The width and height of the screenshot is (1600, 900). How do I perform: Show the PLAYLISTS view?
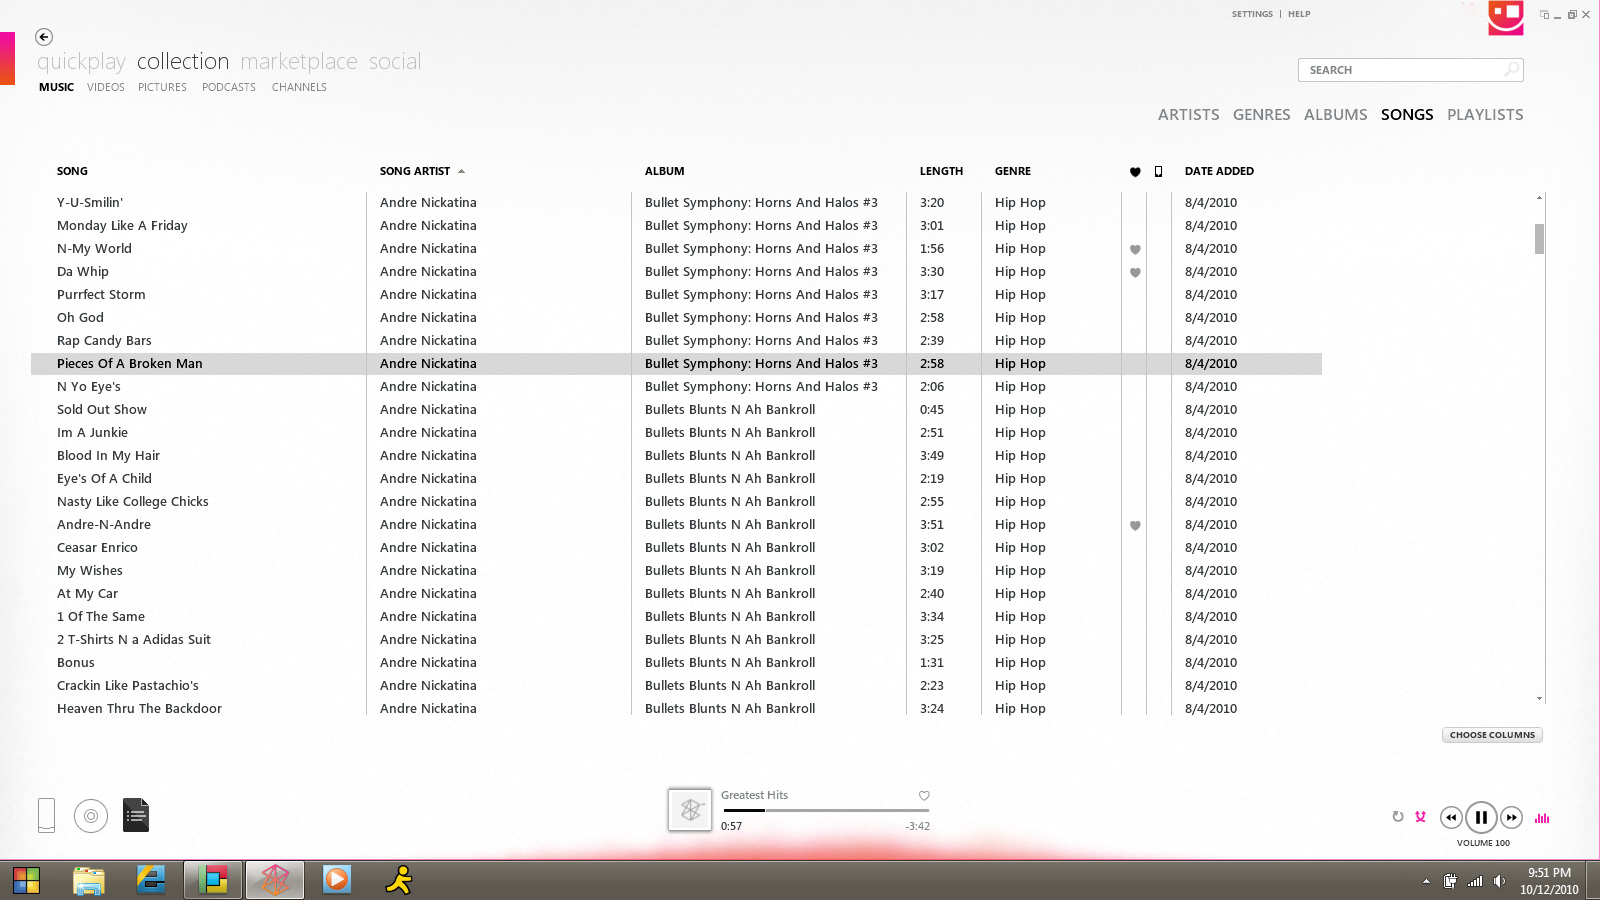tap(1485, 115)
